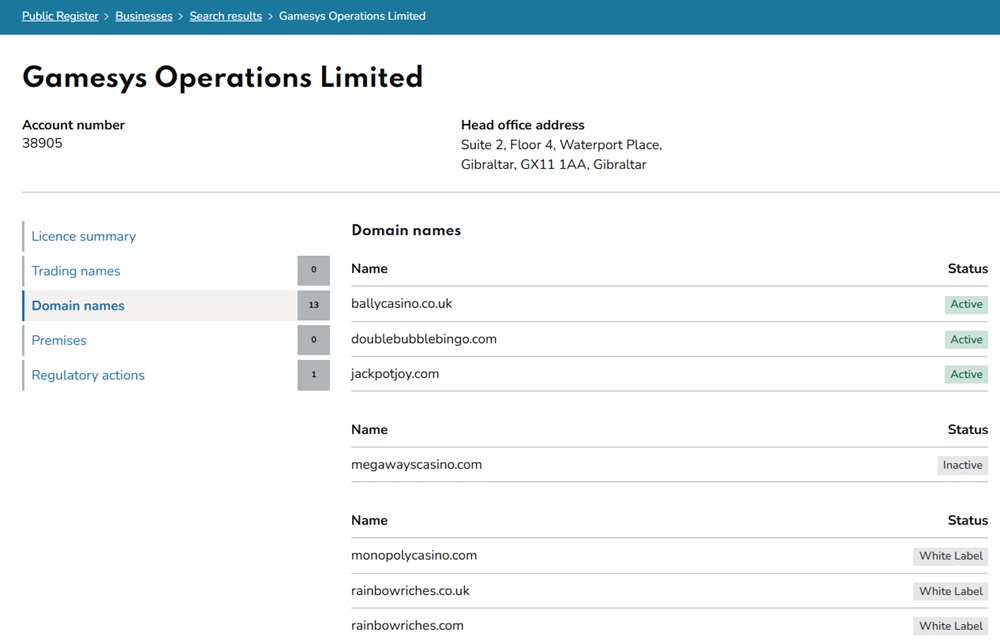This screenshot has height=640, width=1000.
Task: Click address line Suite 2, Floor 4, Waterport Place
Action: (561, 145)
